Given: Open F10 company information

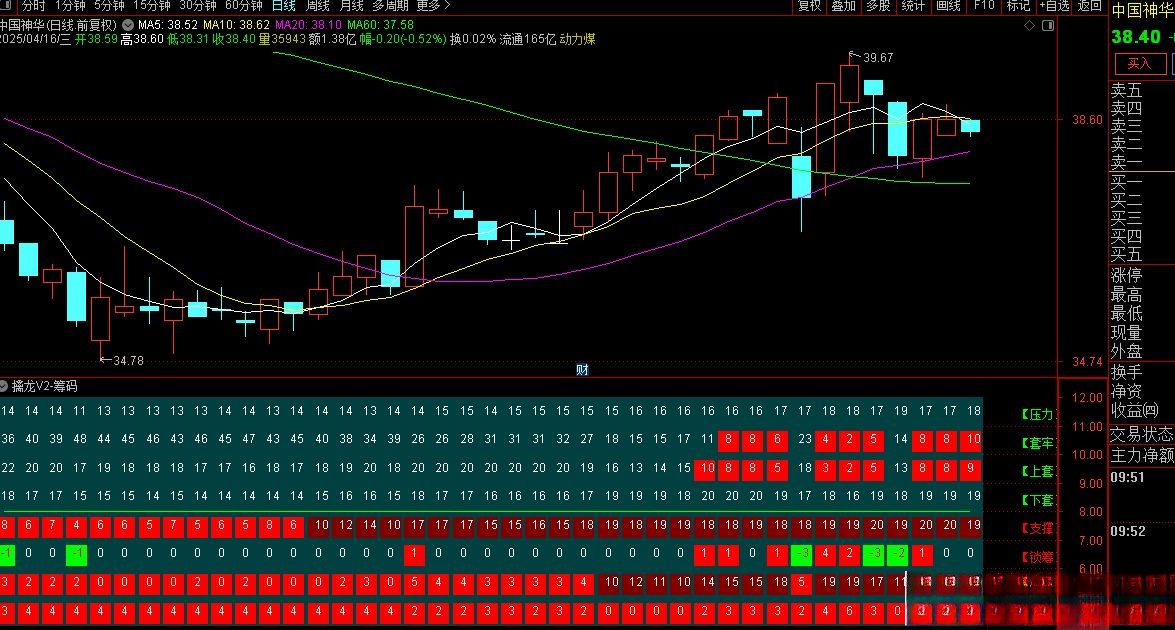Looking at the screenshot, I should point(984,6).
